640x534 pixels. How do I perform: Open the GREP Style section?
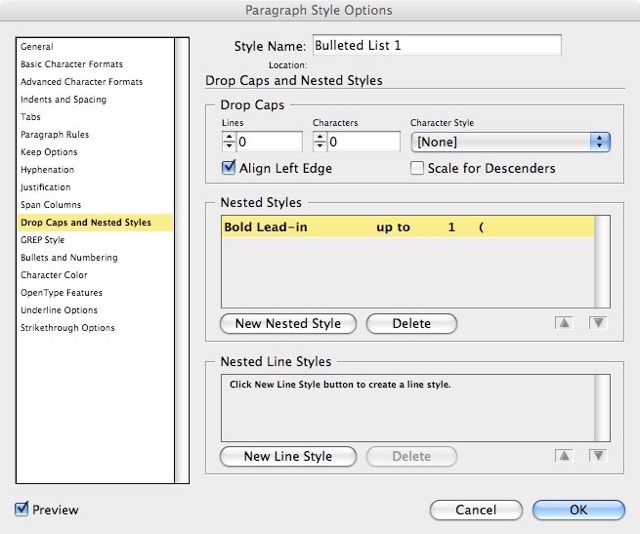[42, 240]
